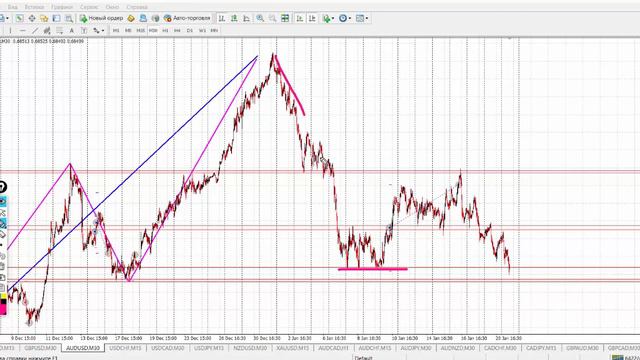Viewport: 640px width, 360px height.
Task: Open the Strategy Tester magnifier icon
Action: tap(69, 18)
